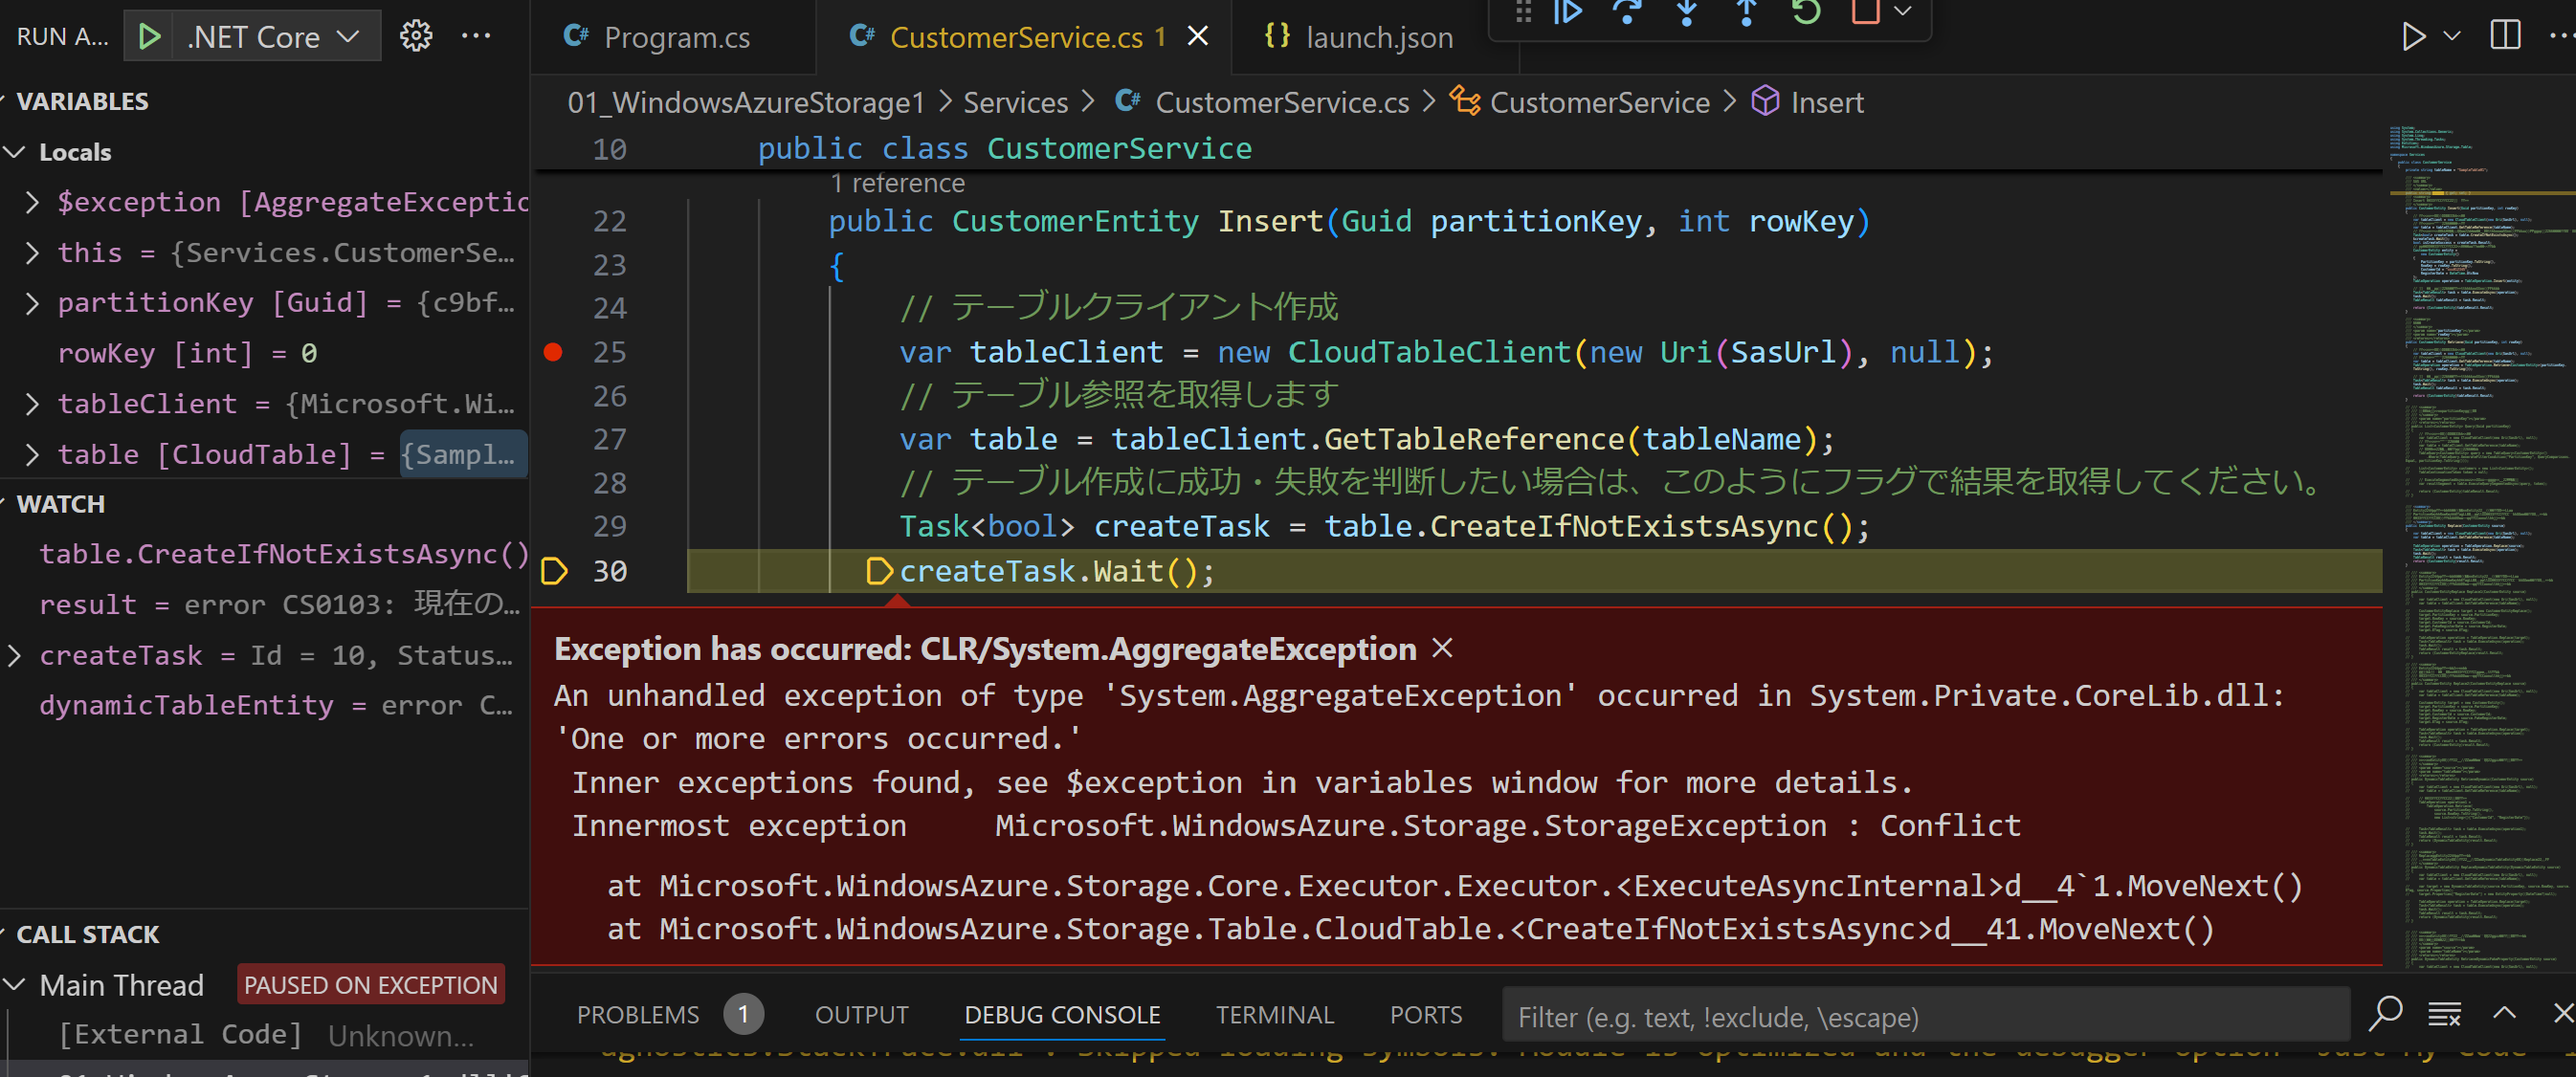Screen dimensions: 2576x1077
Task: Start debugging with the green play button
Action: point(150,36)
